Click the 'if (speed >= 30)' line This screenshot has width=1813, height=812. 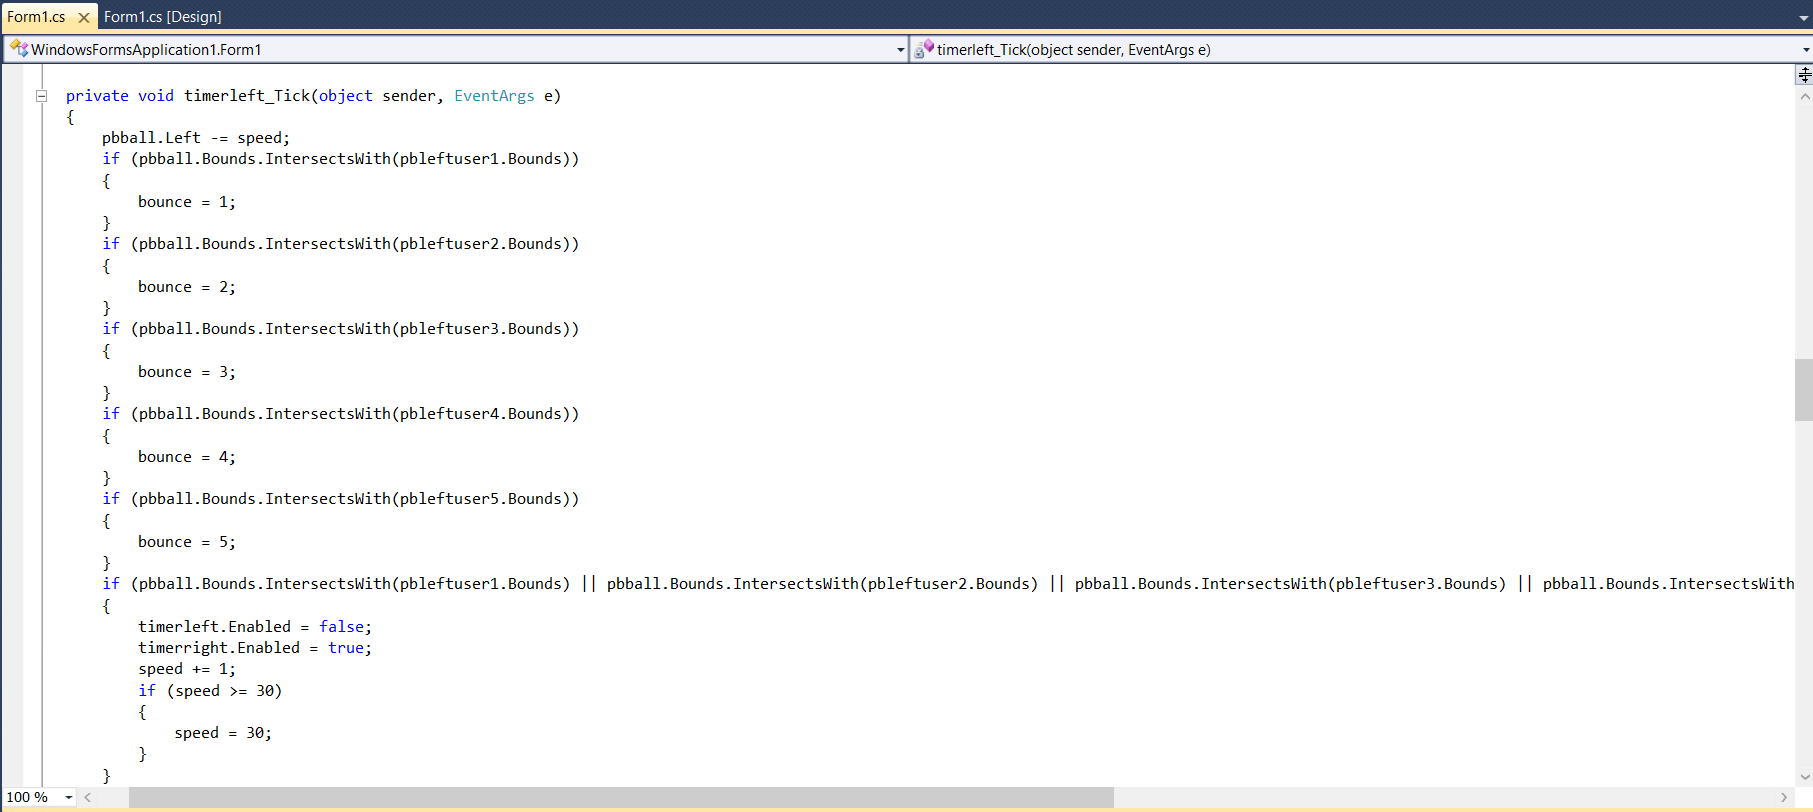coord(210,691)
